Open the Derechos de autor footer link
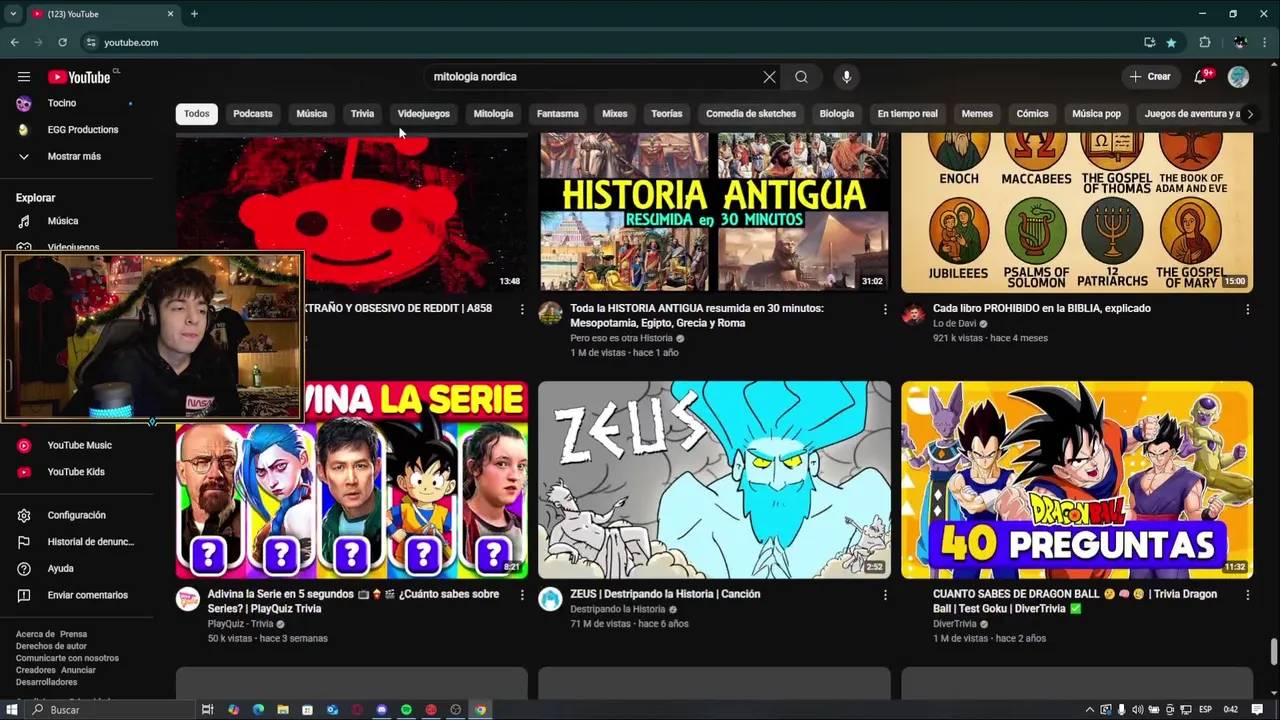This screenshot has width=1280, height=720. 51,646
